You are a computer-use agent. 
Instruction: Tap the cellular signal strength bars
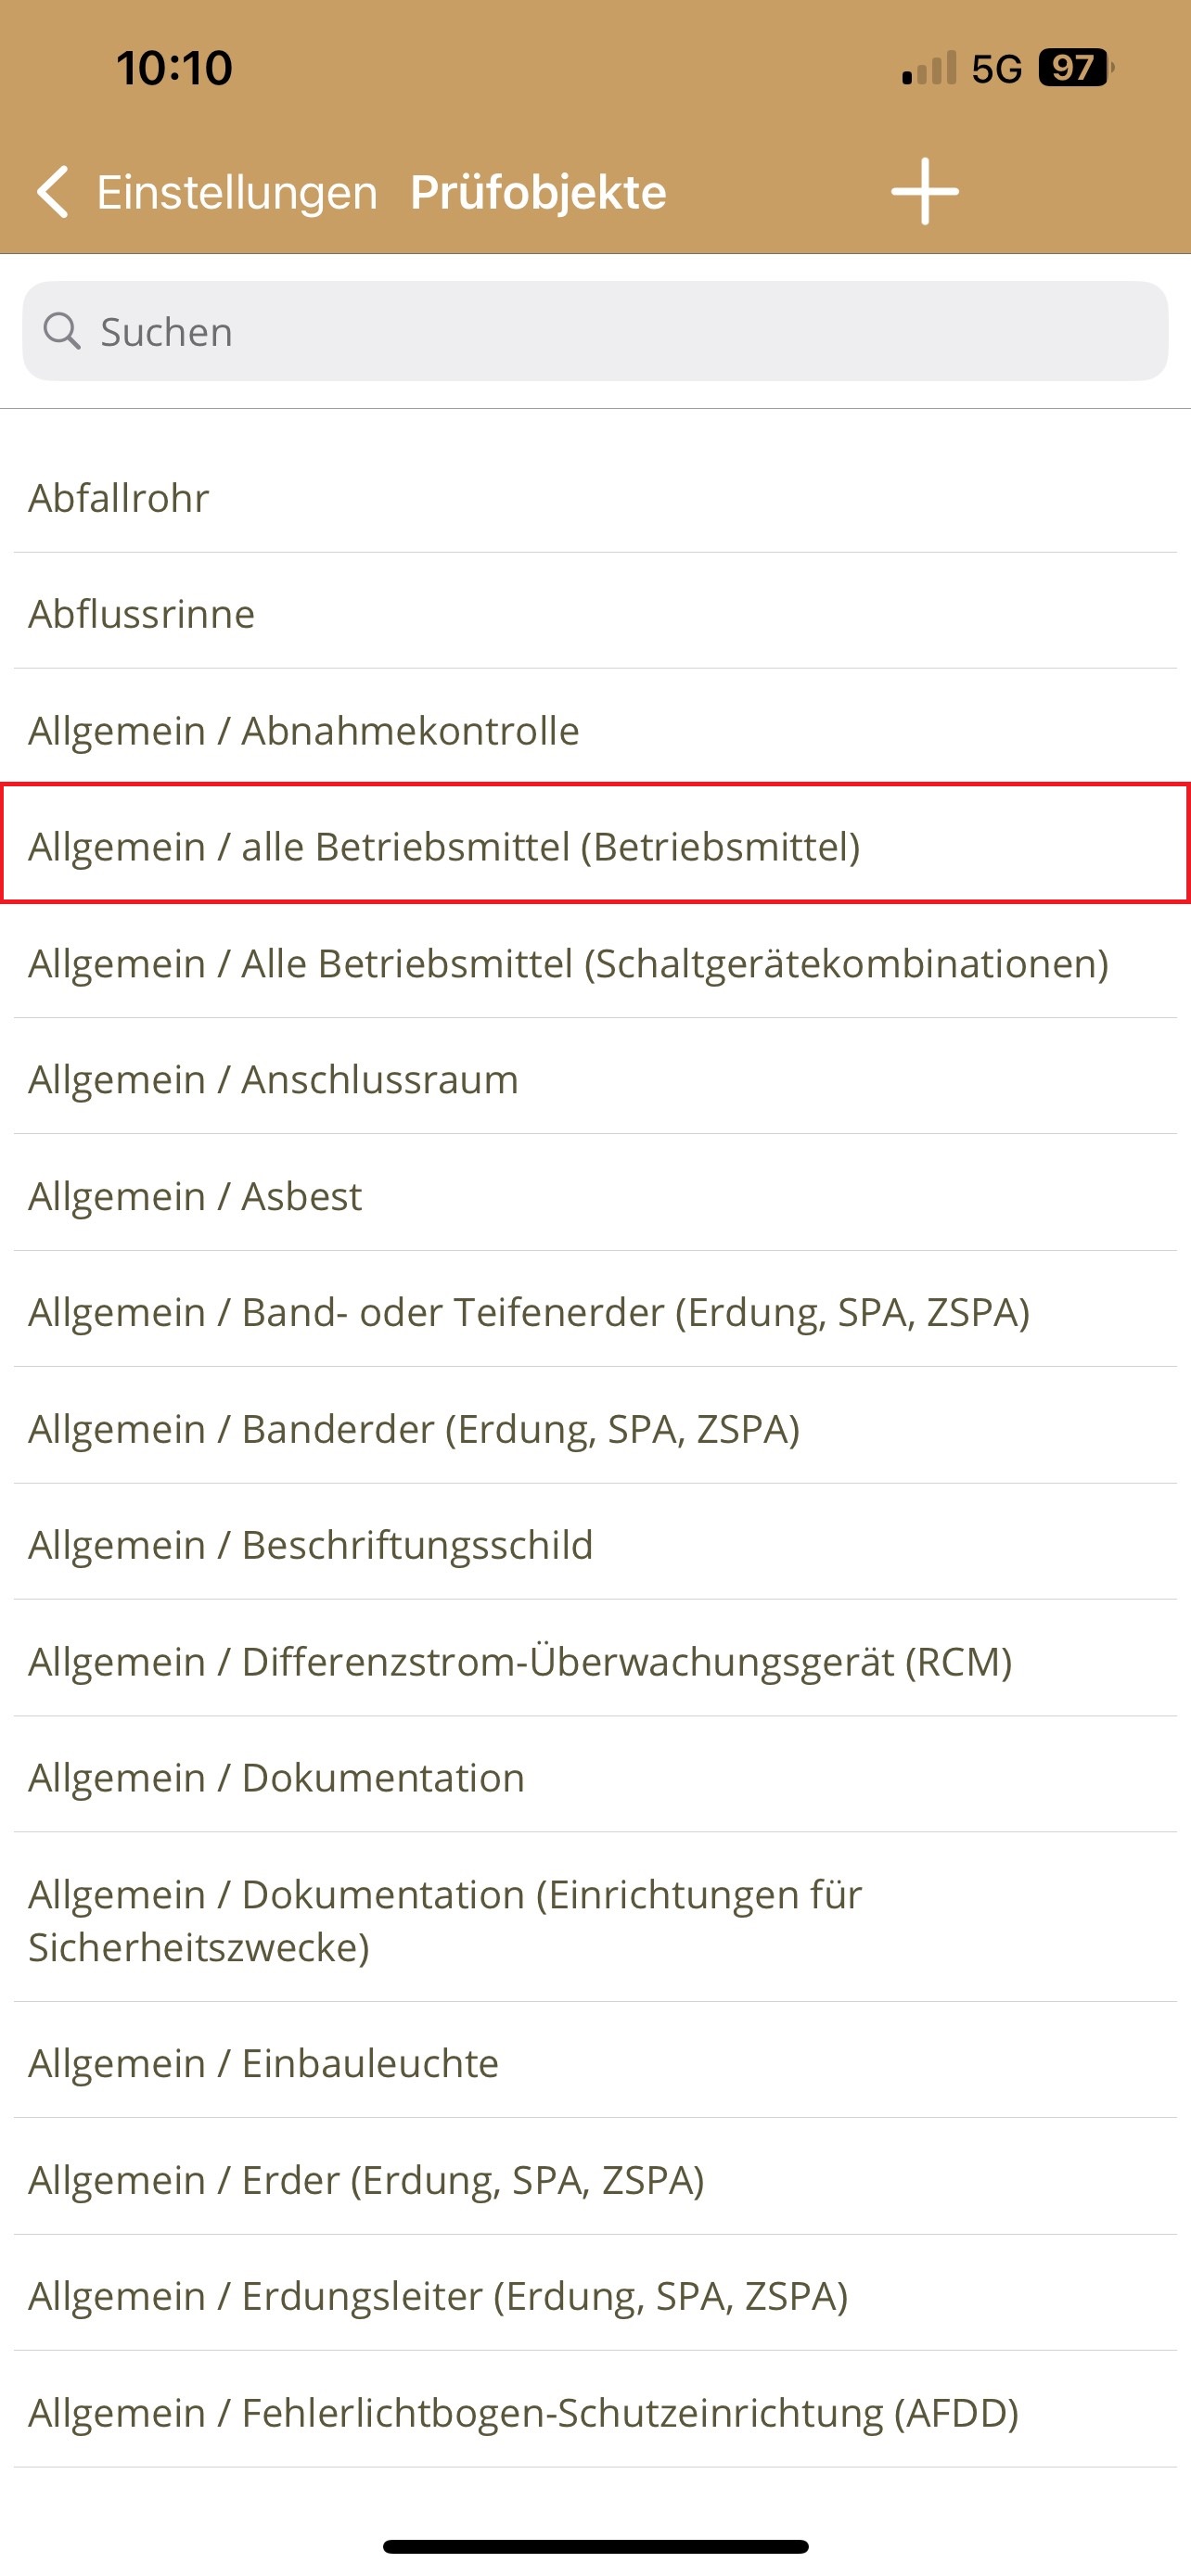click(x=929, y=68)
